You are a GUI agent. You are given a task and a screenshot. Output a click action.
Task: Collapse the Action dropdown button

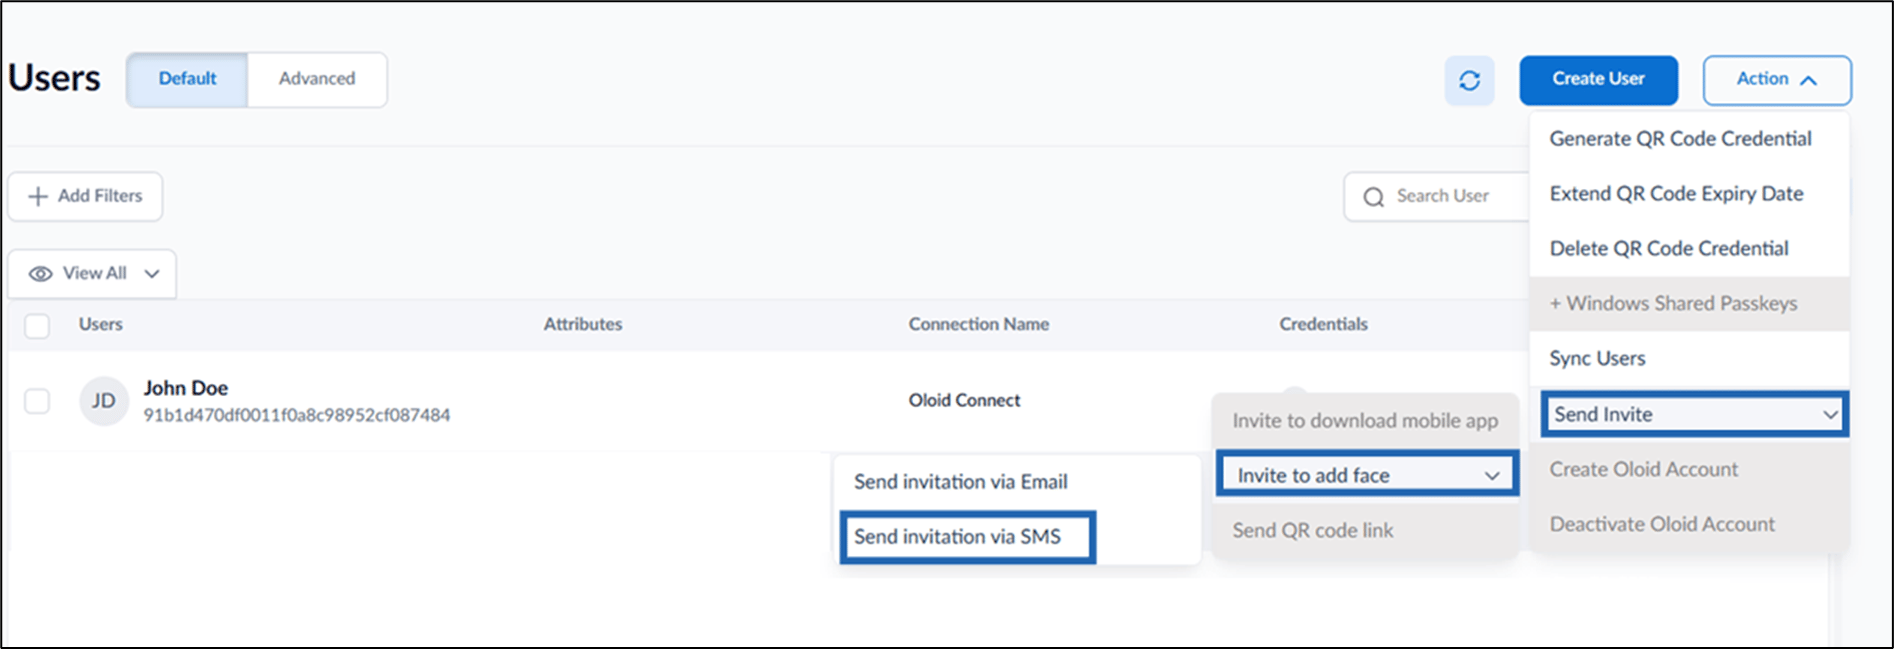pos(1777,80)
